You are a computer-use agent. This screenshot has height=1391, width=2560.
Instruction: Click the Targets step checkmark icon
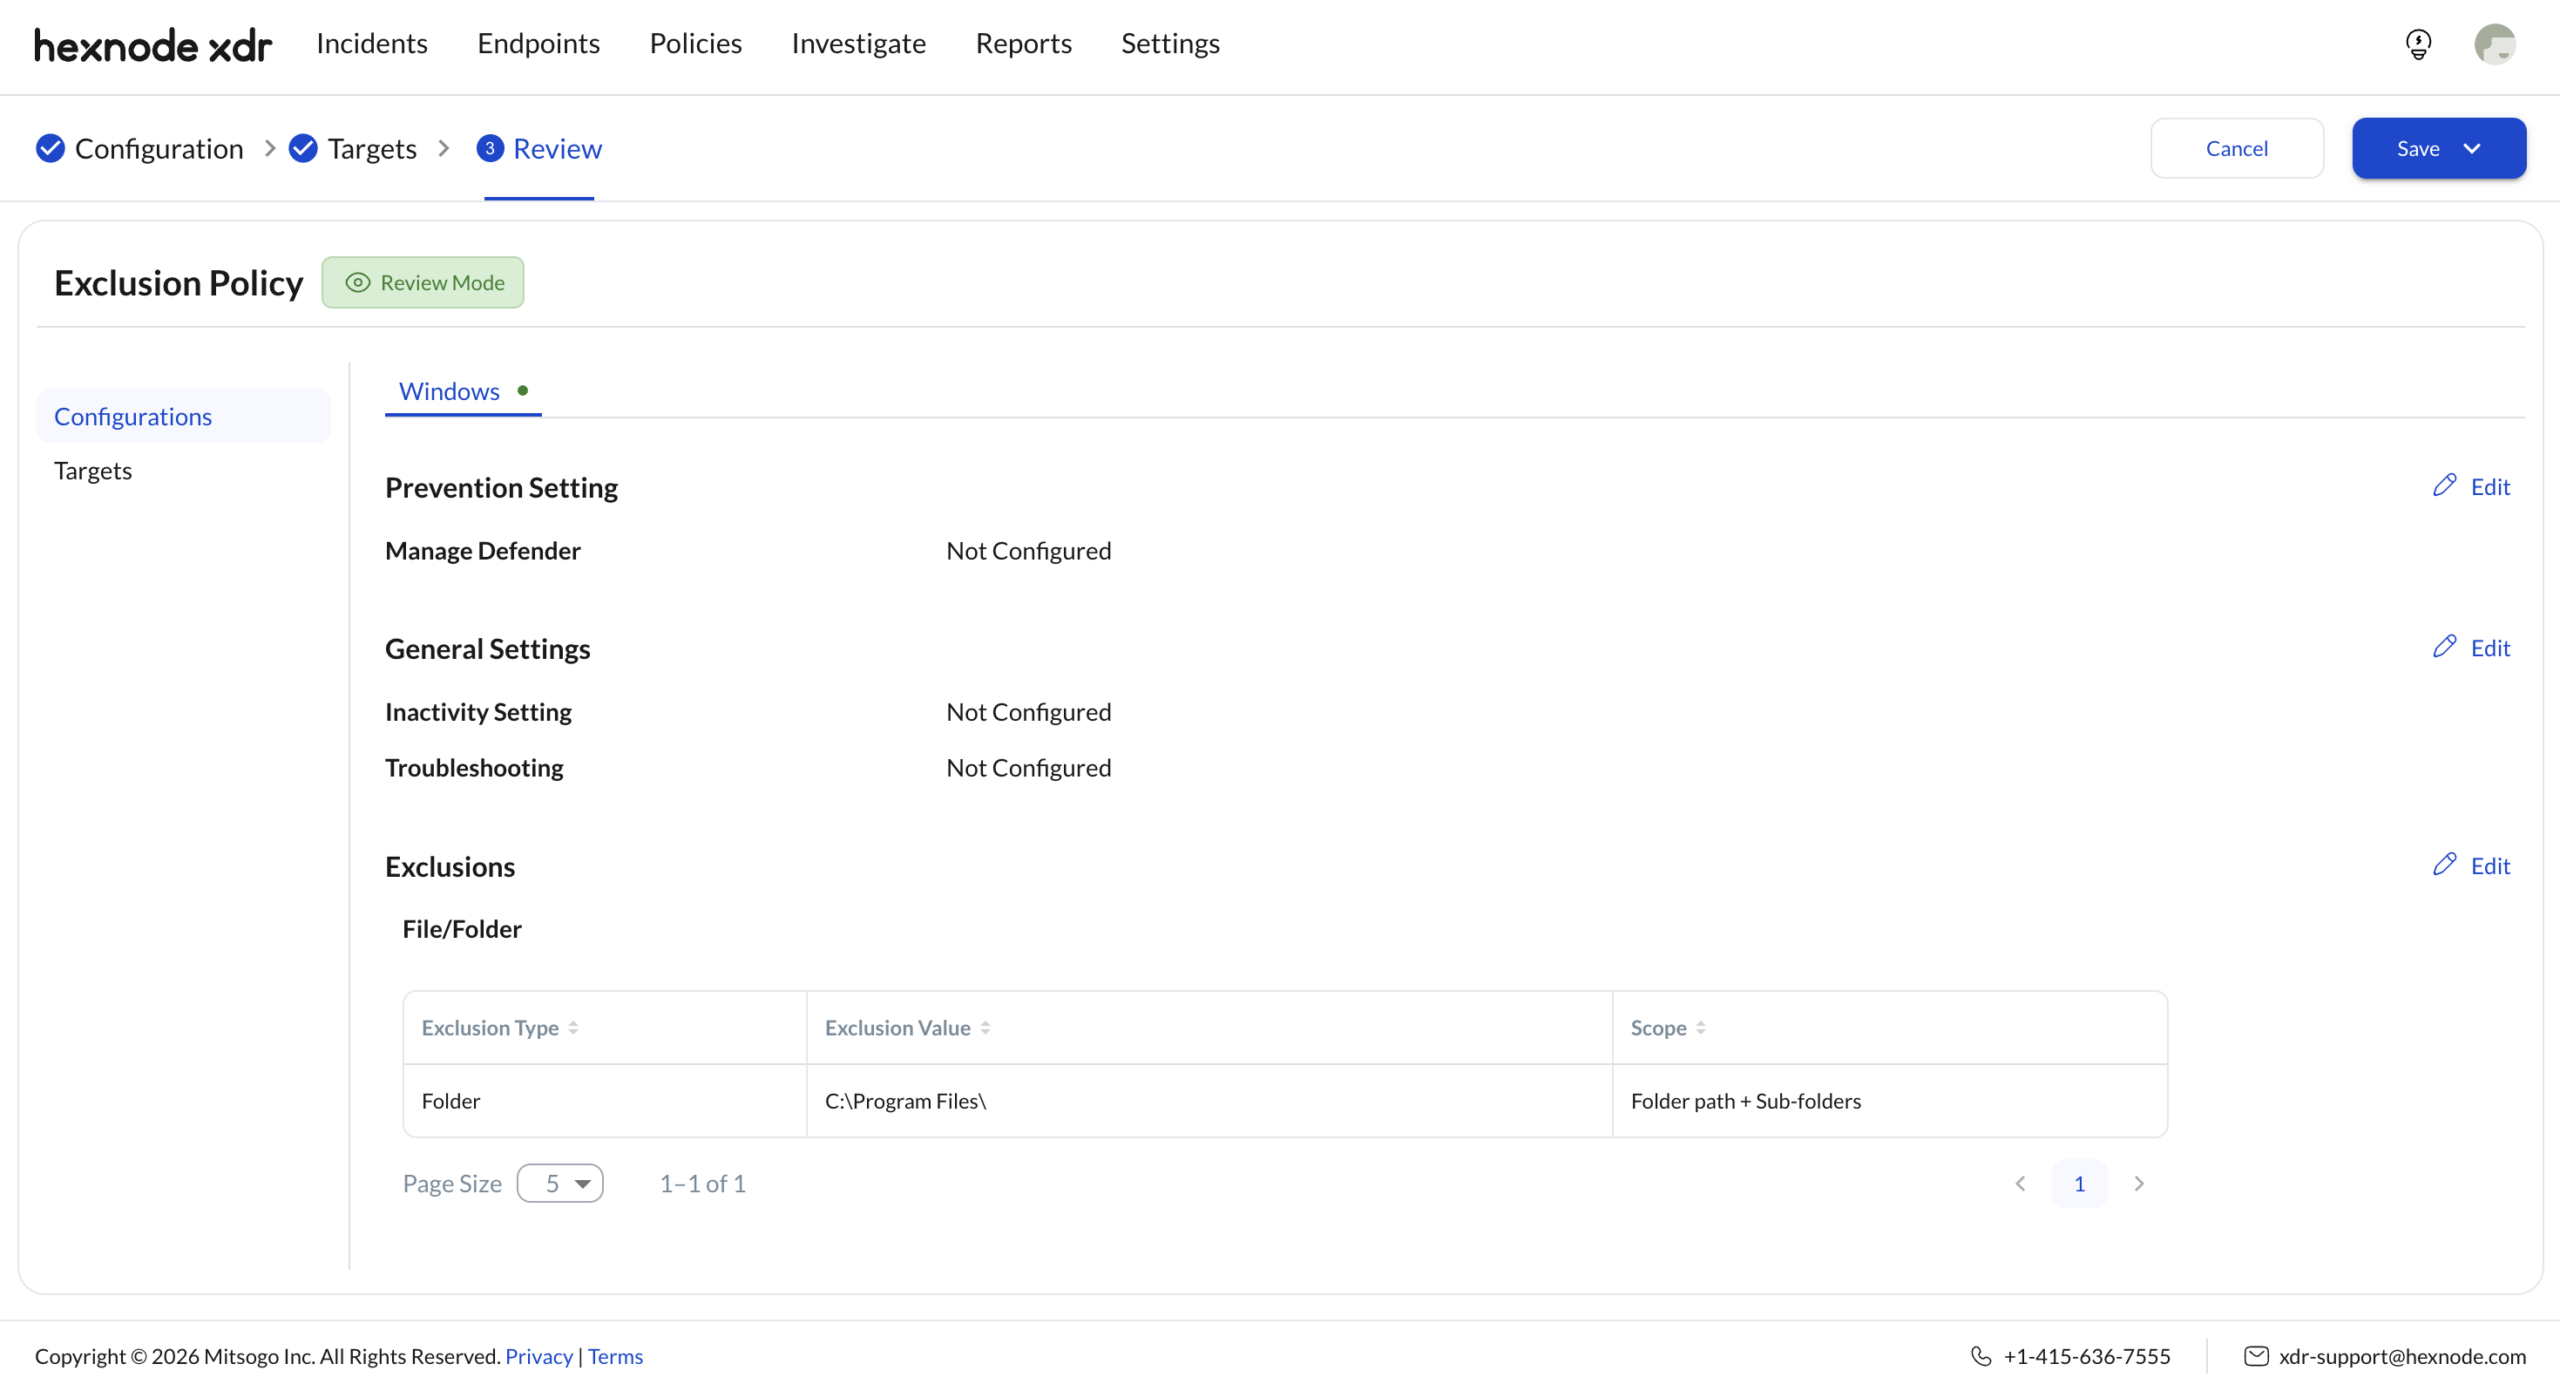point(303,148)
